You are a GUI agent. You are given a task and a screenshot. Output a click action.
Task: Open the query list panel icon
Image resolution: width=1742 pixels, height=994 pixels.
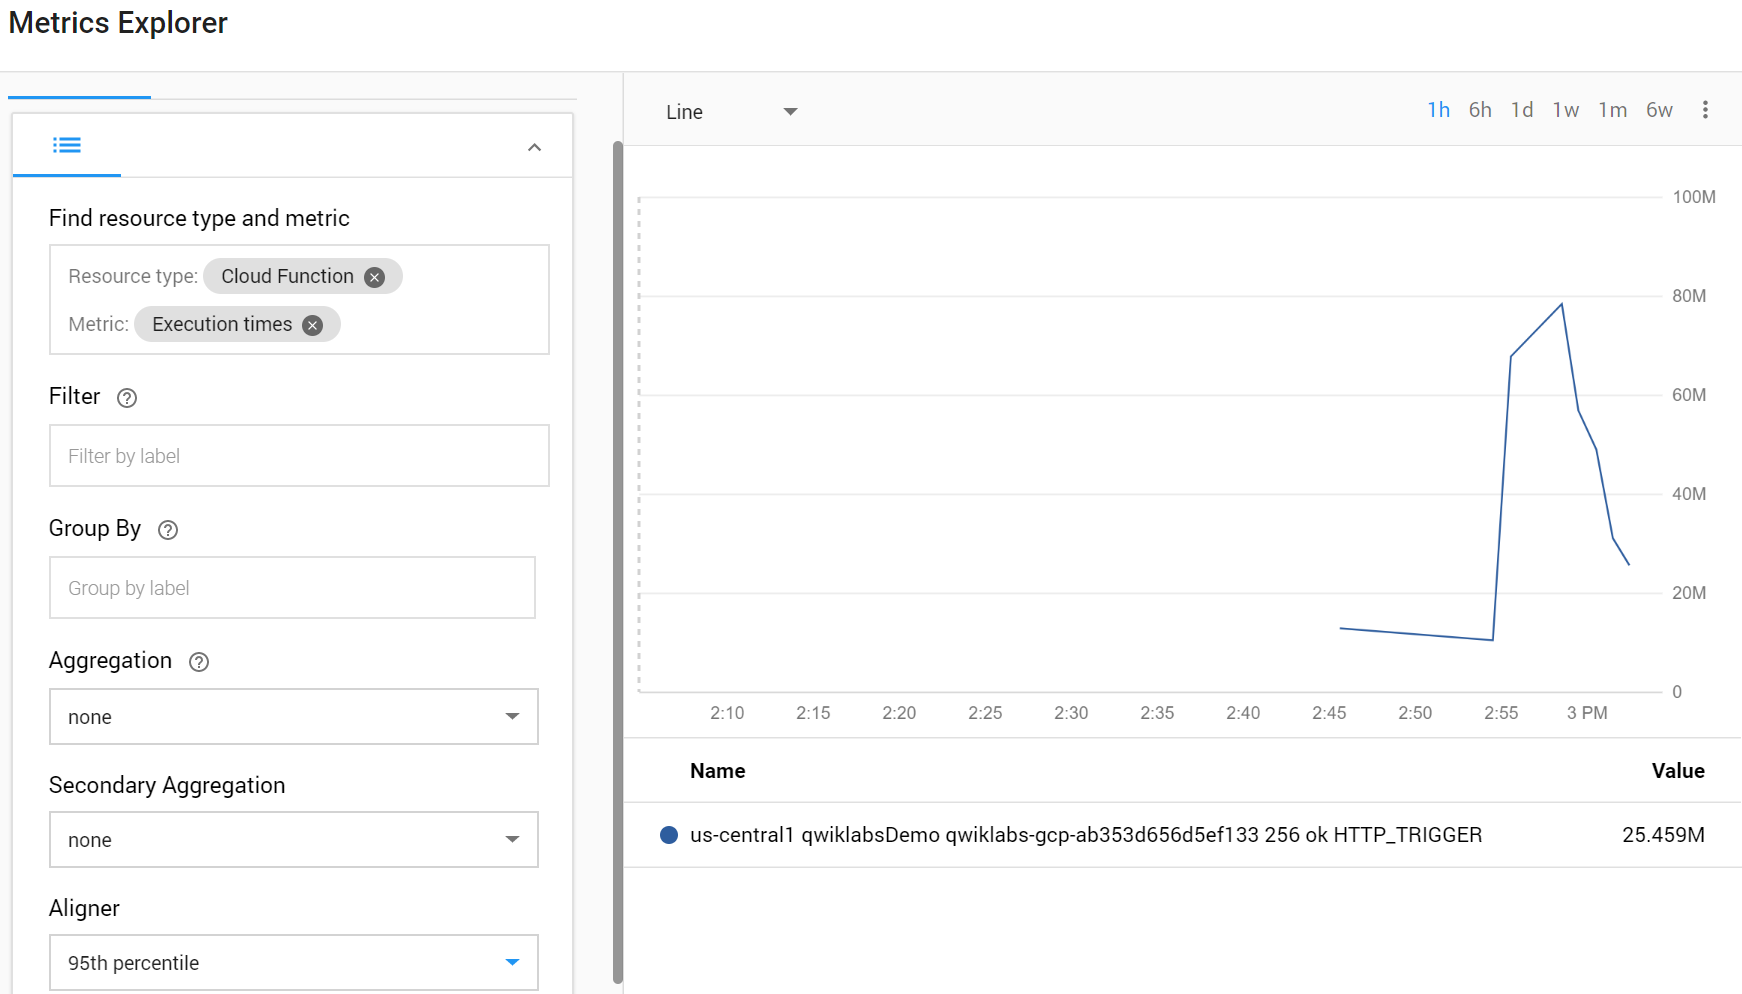[x=66, y=145]
